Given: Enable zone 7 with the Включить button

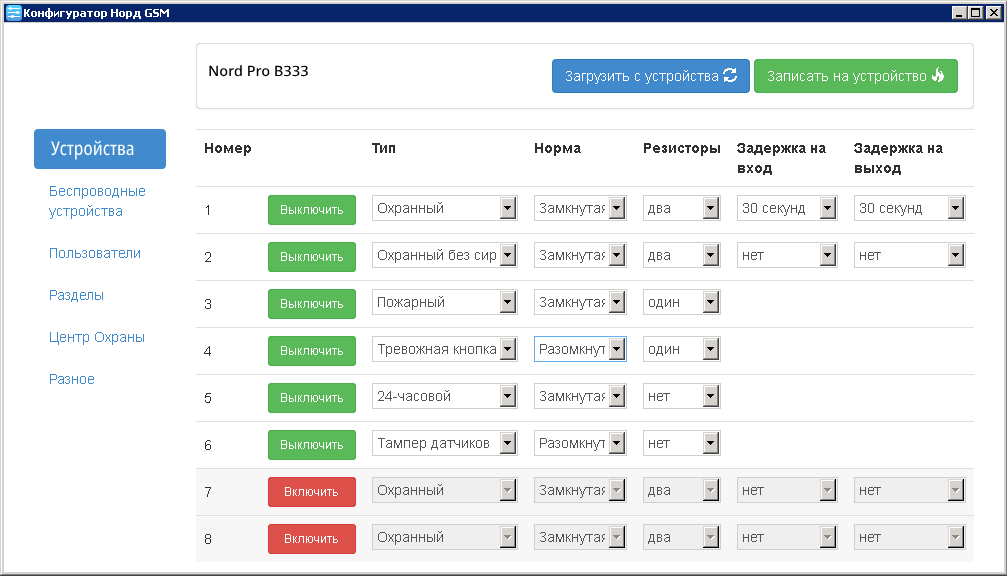Looking at the screenshot, I should [x=311, y=492].
